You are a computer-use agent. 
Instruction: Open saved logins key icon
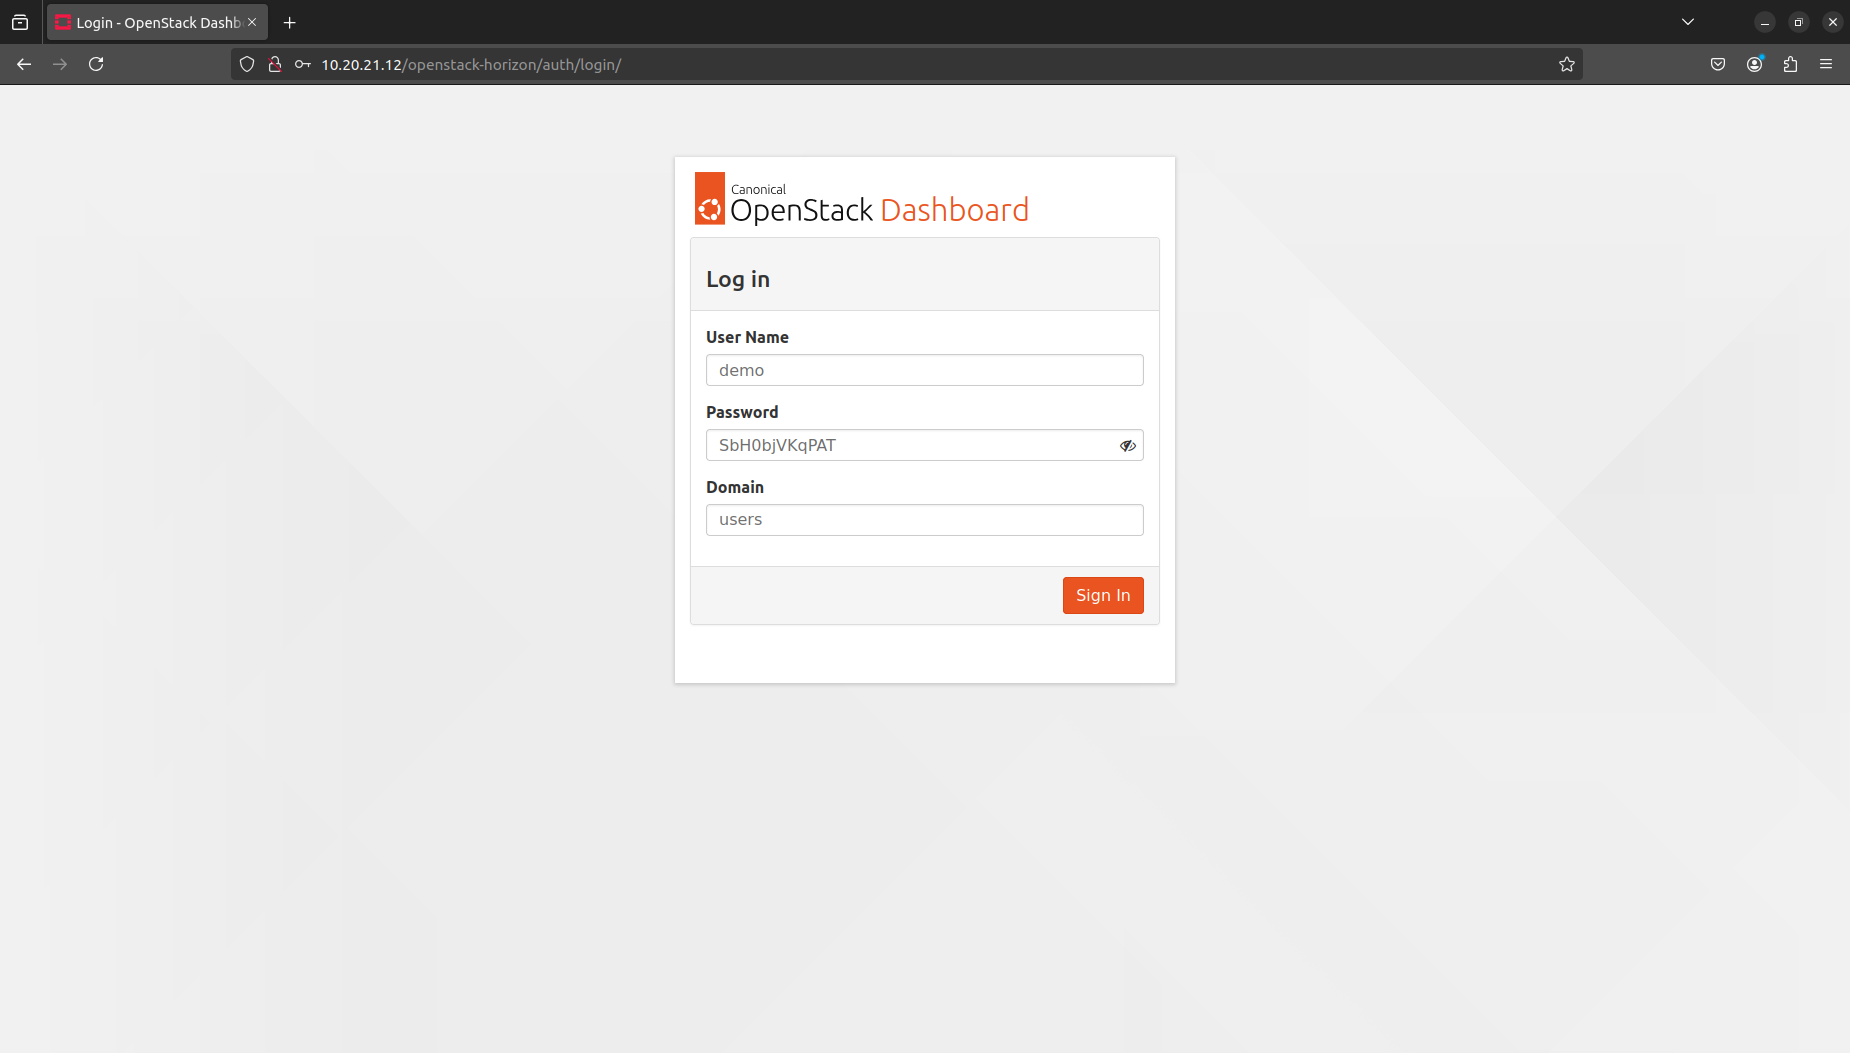tap(303, 64)
